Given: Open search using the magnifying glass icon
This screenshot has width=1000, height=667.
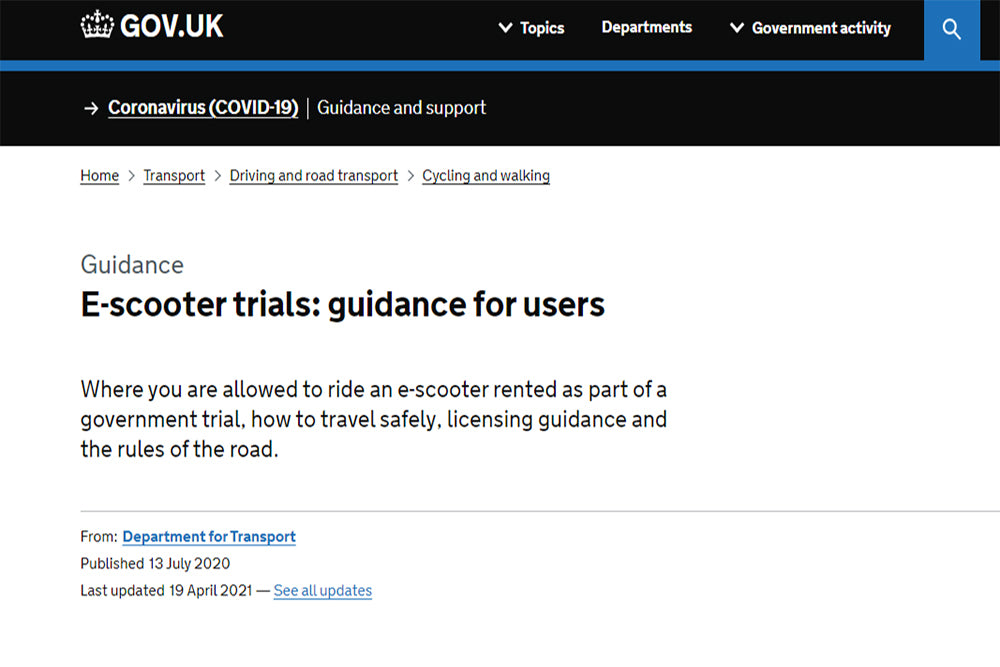Looking at the screenshot, I should click(951, 29).
